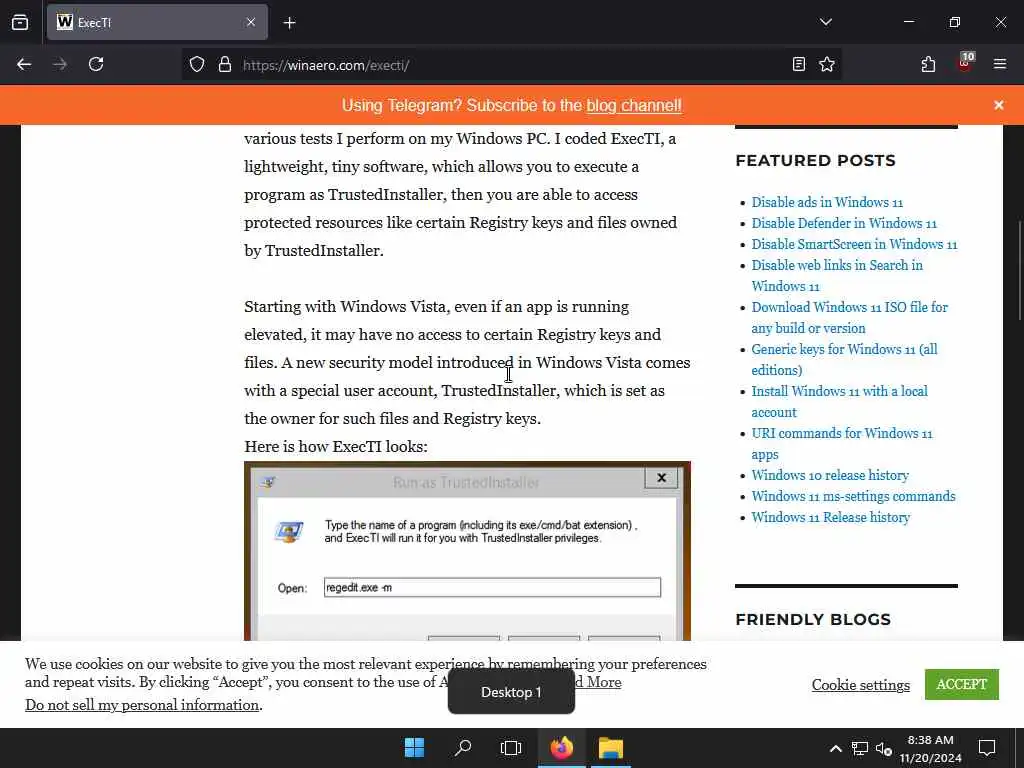This screenshot has width=1024, height=768.
Task: Open Windows 10 release history link
Action: point(830,475)
